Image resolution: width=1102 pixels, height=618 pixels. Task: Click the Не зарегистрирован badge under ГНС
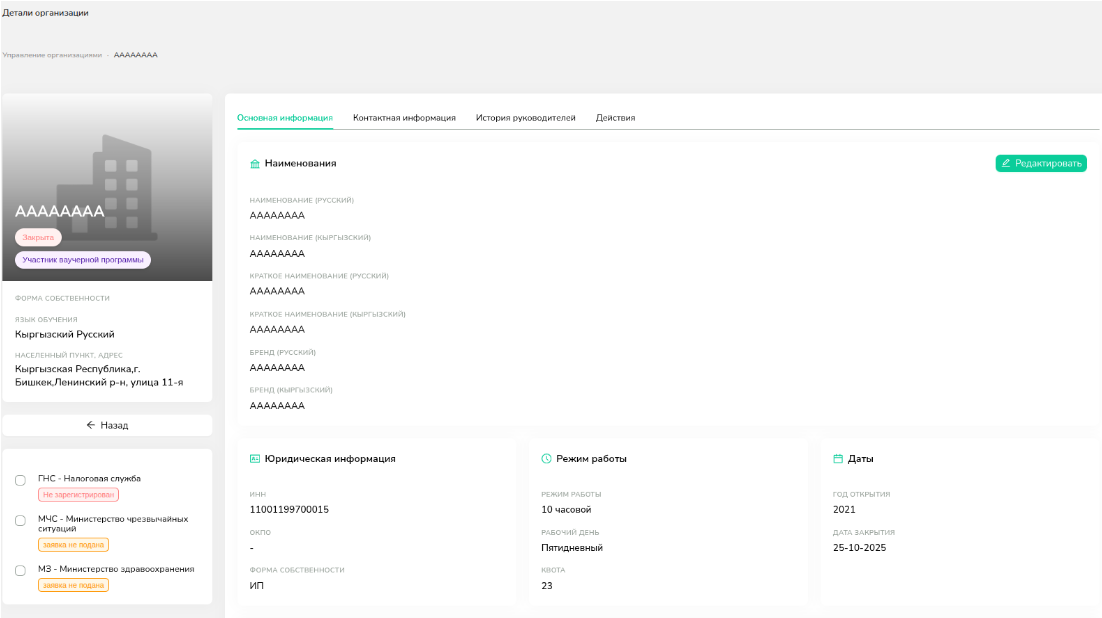78,495
